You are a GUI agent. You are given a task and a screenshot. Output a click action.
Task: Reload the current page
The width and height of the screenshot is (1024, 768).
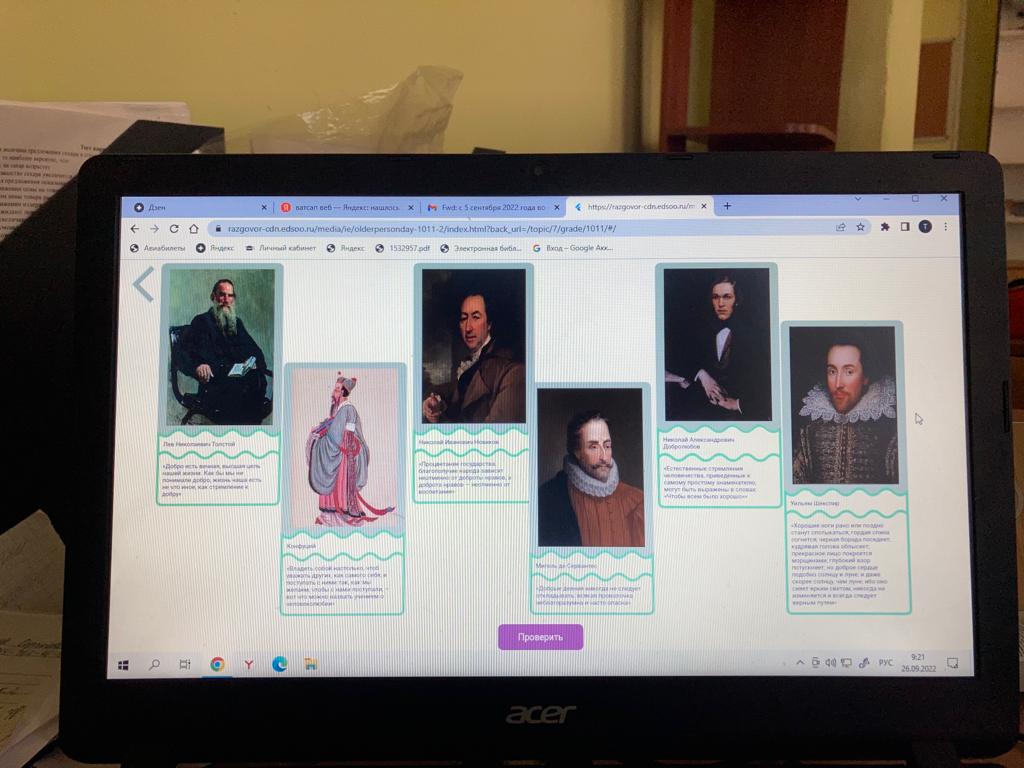(174, 229)
